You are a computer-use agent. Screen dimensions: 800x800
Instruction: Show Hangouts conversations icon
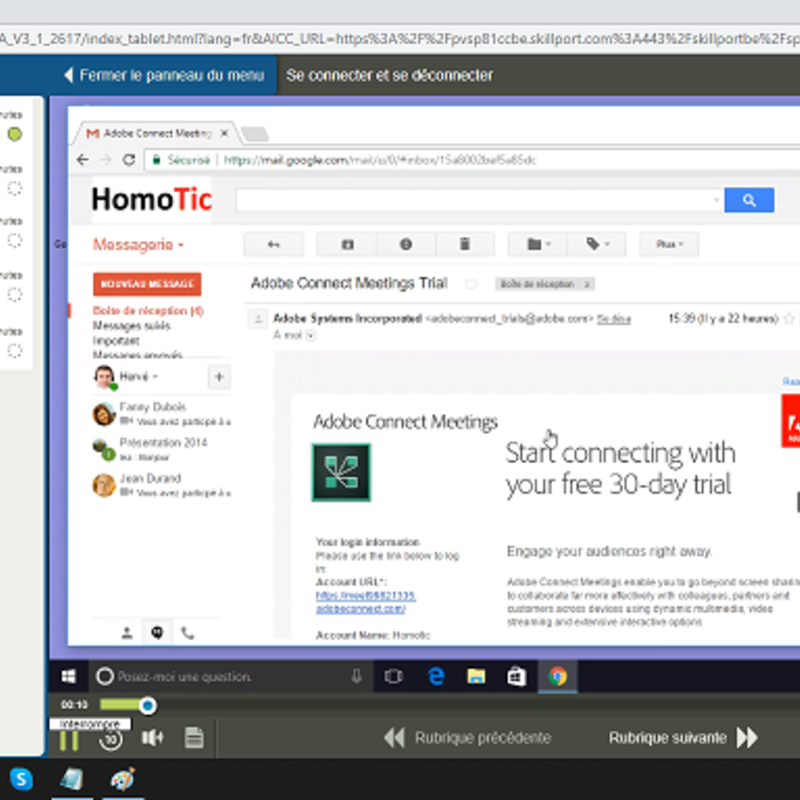tap(157, 633)
